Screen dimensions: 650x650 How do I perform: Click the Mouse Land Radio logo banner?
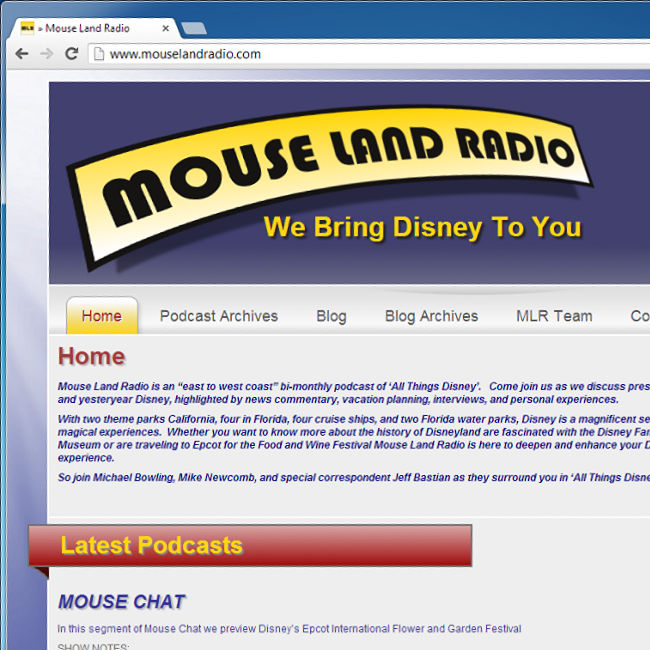tap(330, 186)
